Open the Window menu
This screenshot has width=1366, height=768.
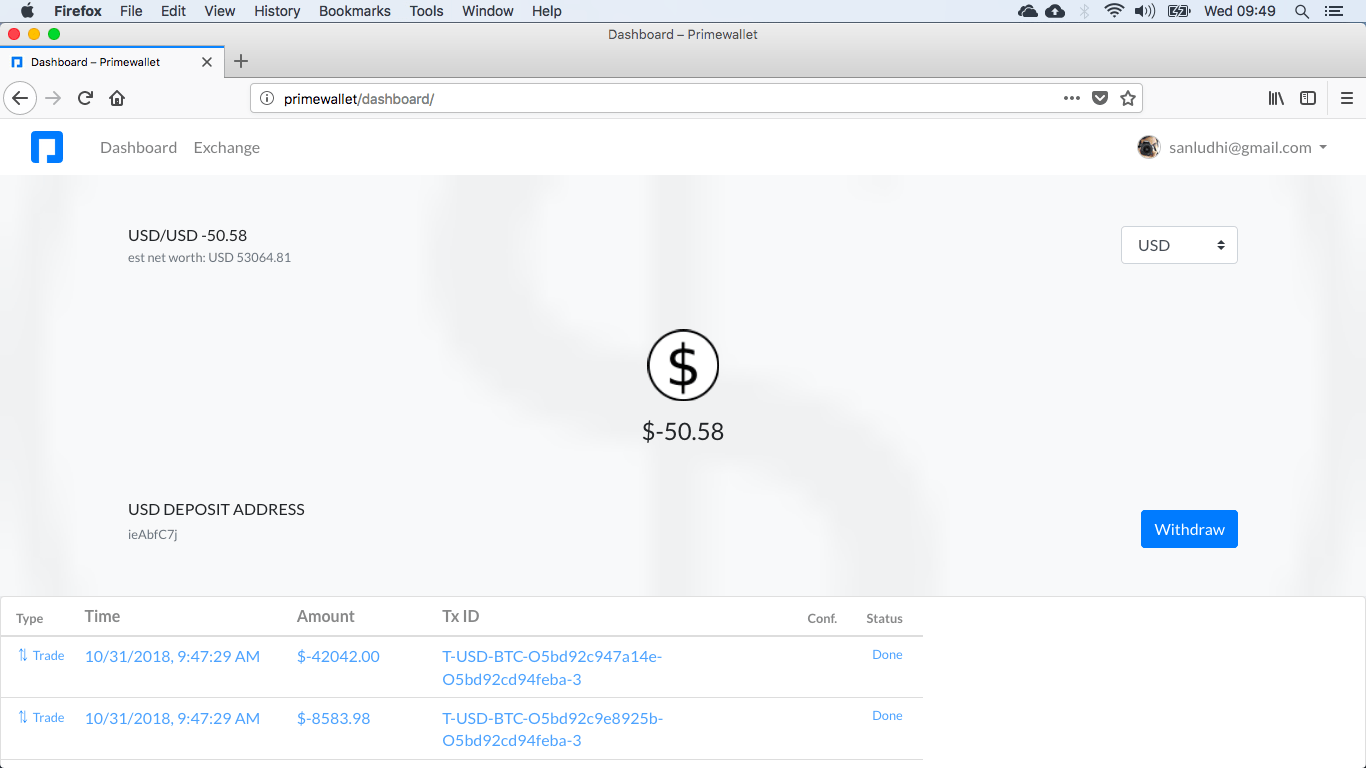click(x=488, y=11)
